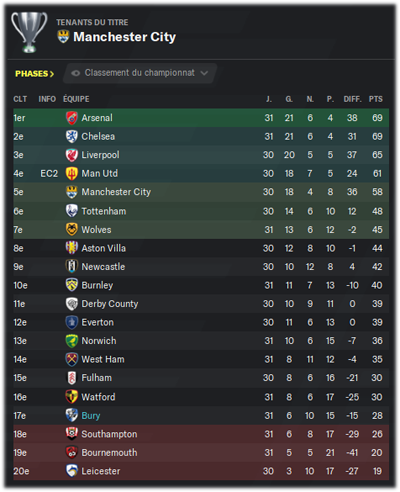400x492 pixels.
Task: Sort table by PTS column header
Action: (x=376, y=99)
